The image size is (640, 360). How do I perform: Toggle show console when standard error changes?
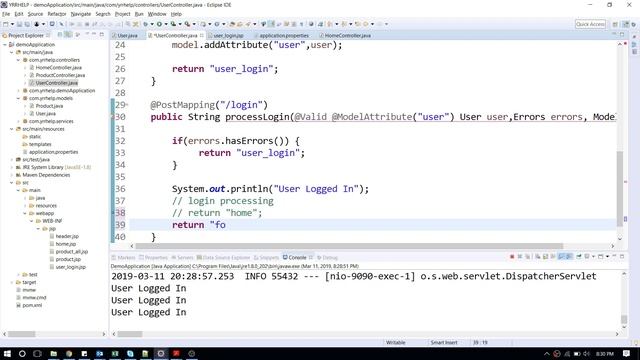coord(569,257)
